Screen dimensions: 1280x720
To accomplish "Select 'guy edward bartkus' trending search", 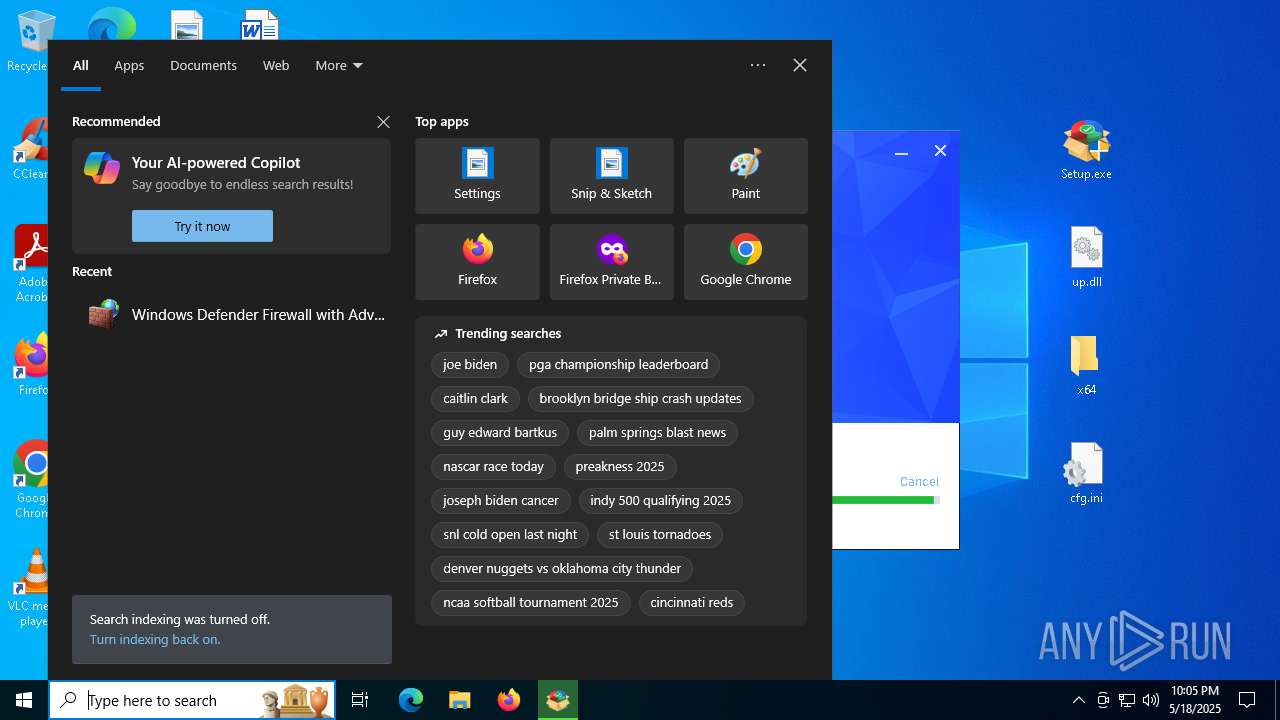I will (x=500, y=433).
